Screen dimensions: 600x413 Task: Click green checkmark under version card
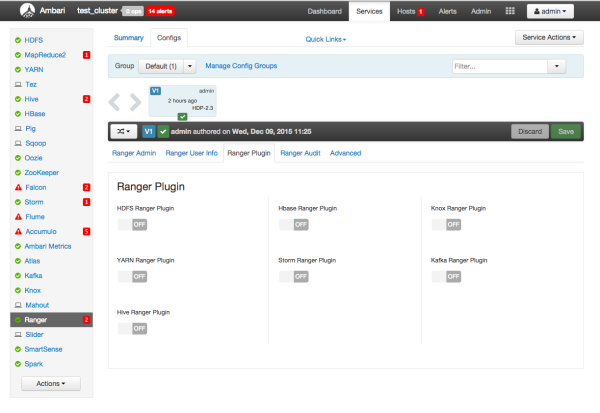(183, 116)
